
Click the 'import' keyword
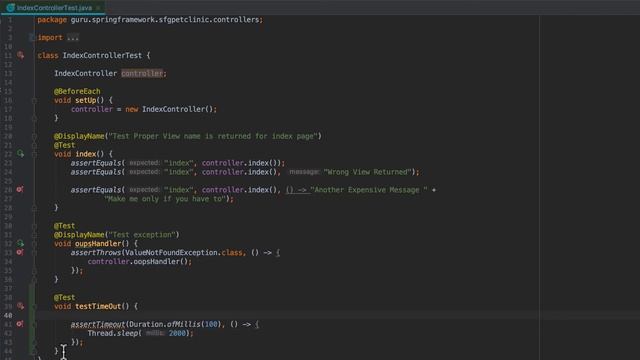click(x=50, y=38)
